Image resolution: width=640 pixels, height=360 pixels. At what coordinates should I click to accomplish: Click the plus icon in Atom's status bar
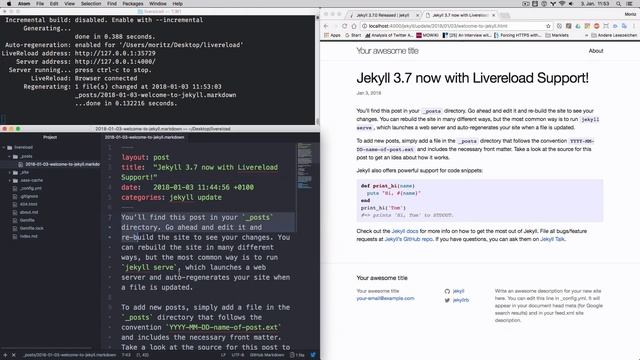5,355
